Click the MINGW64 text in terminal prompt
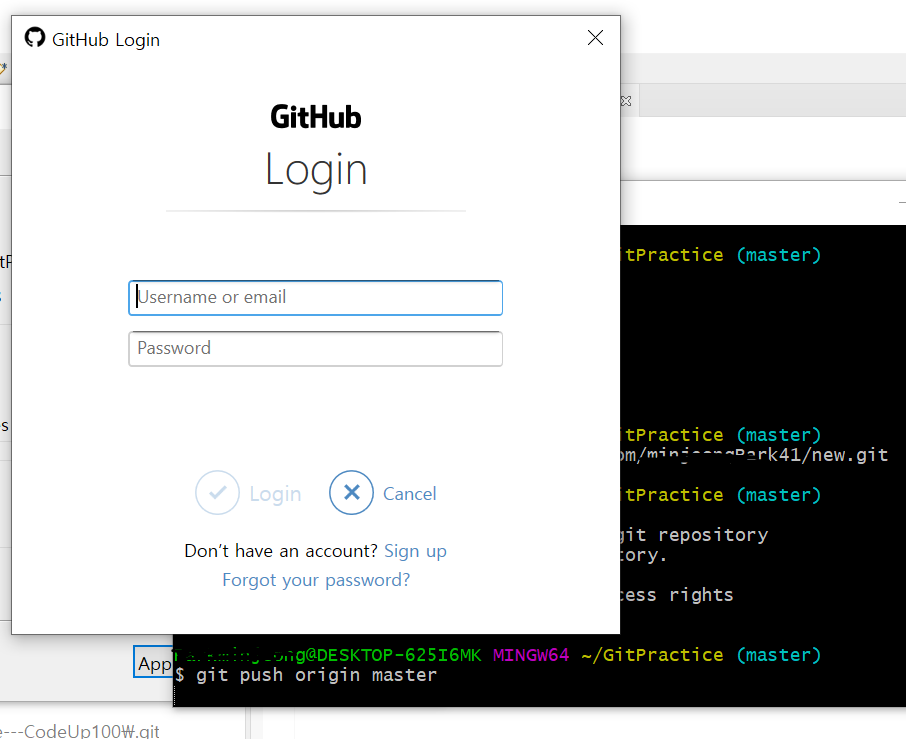 coord(531,655)
